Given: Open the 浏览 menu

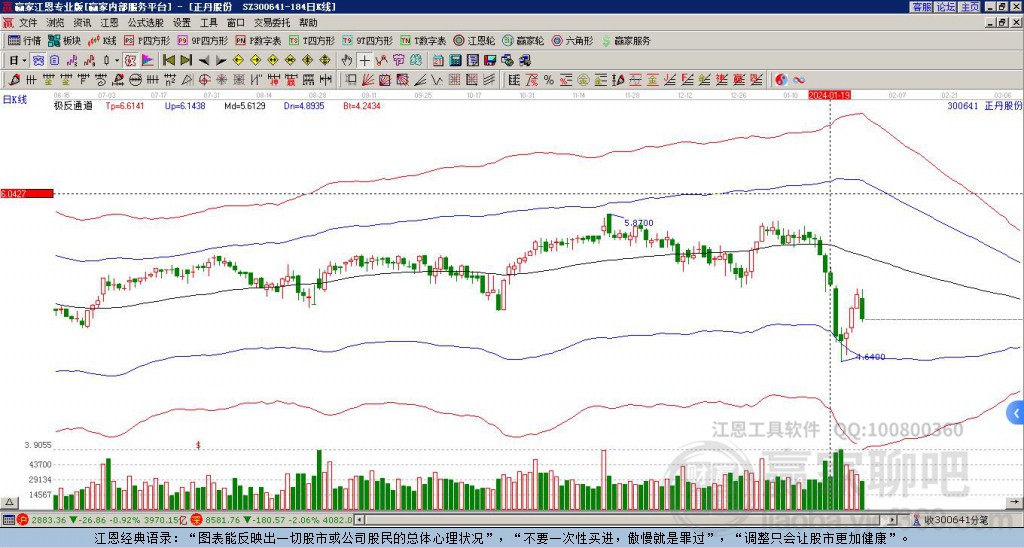Looking at the screenshot, I should 56,23.
